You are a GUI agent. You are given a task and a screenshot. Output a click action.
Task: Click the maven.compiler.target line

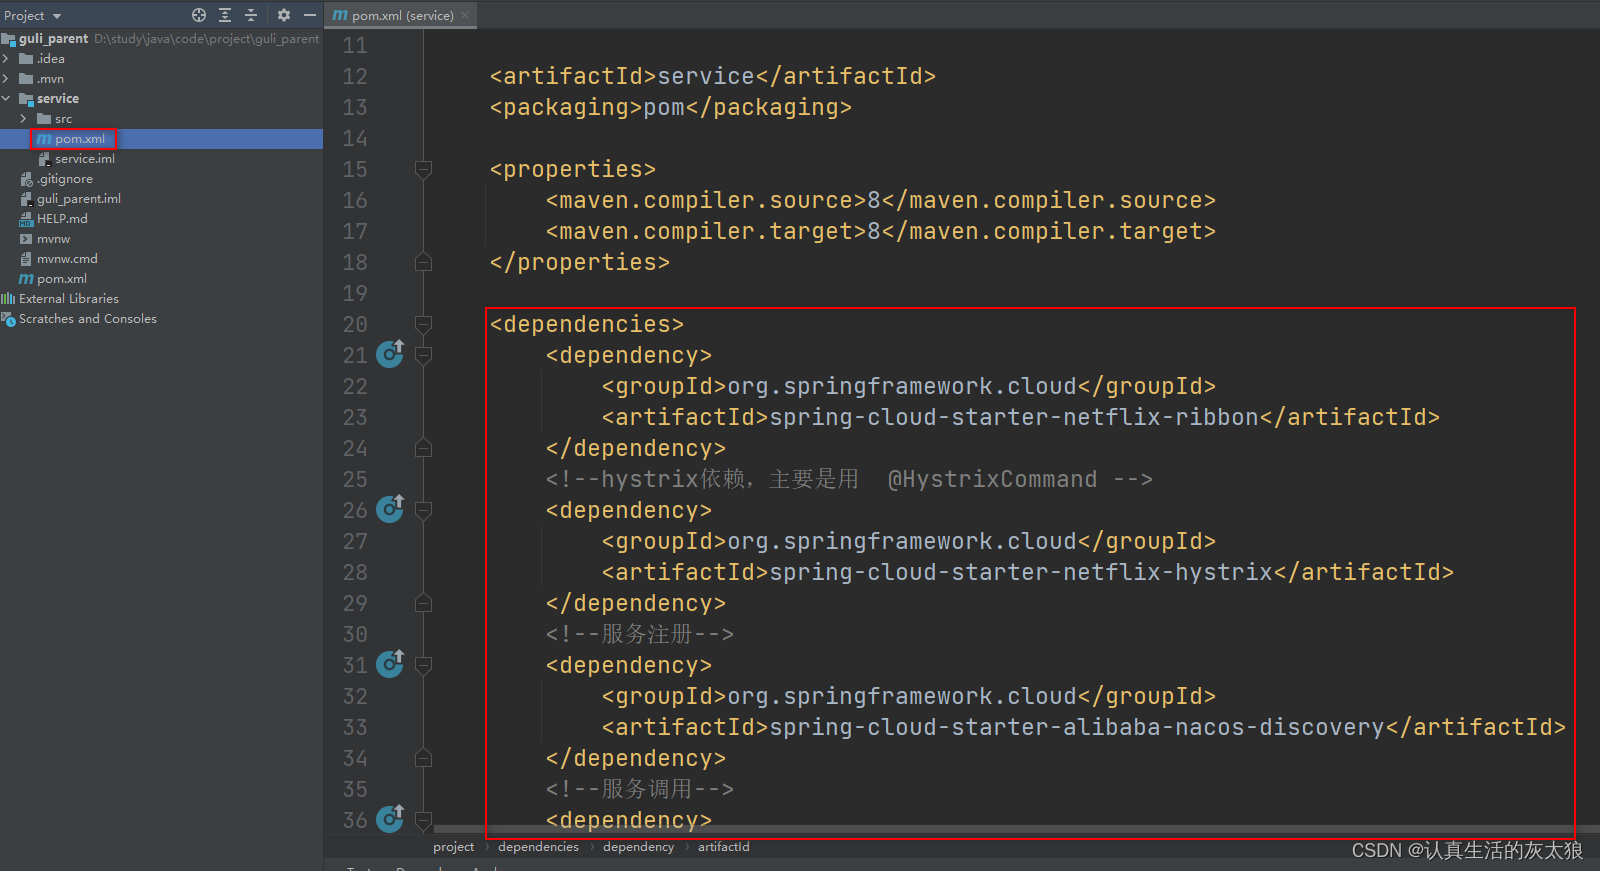pyautogui.click(x=880, y=231)
